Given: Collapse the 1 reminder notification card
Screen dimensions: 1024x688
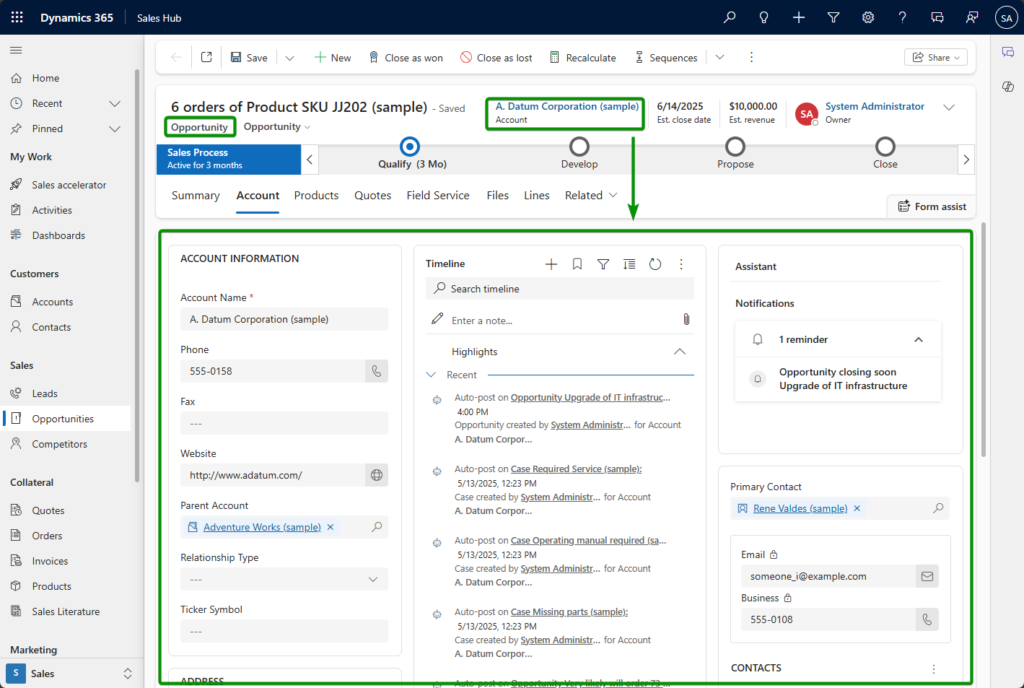Looking at the screenshot, I should click(x=918, y=339).
